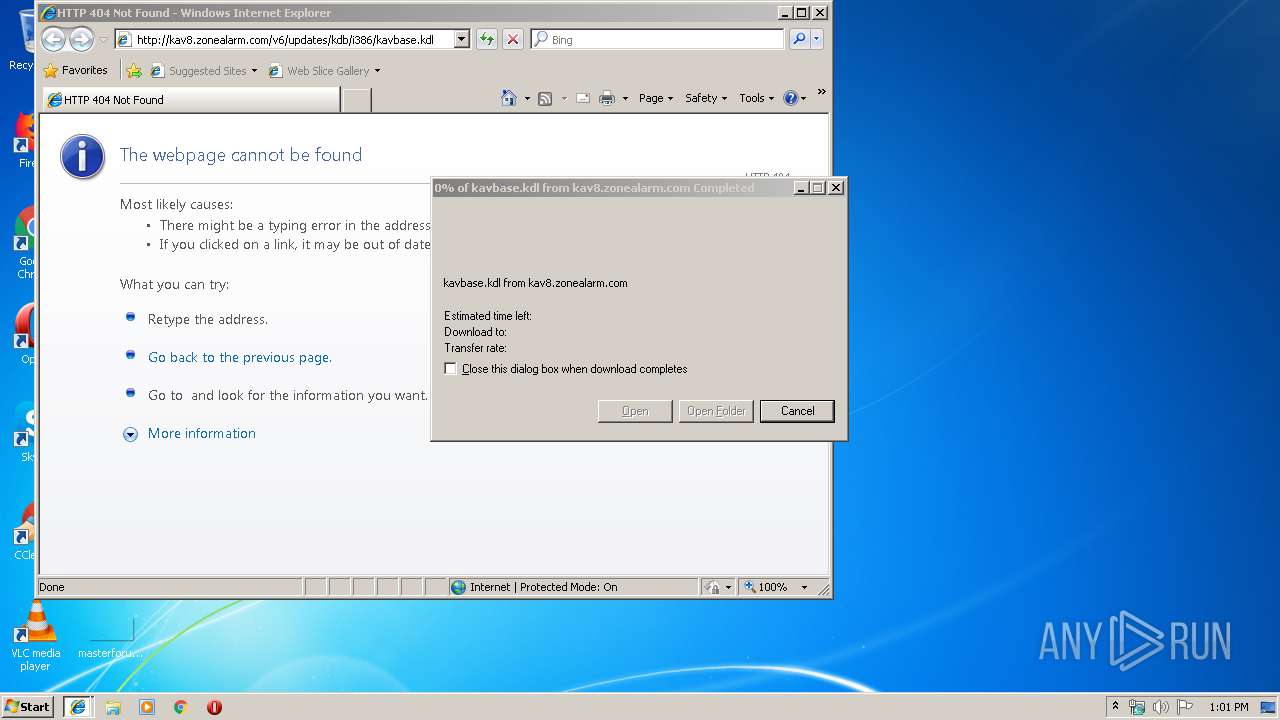Viewport: 1280px width, 720px height.
Task: Expand the Help dropdown arrow
Action: 804,98
